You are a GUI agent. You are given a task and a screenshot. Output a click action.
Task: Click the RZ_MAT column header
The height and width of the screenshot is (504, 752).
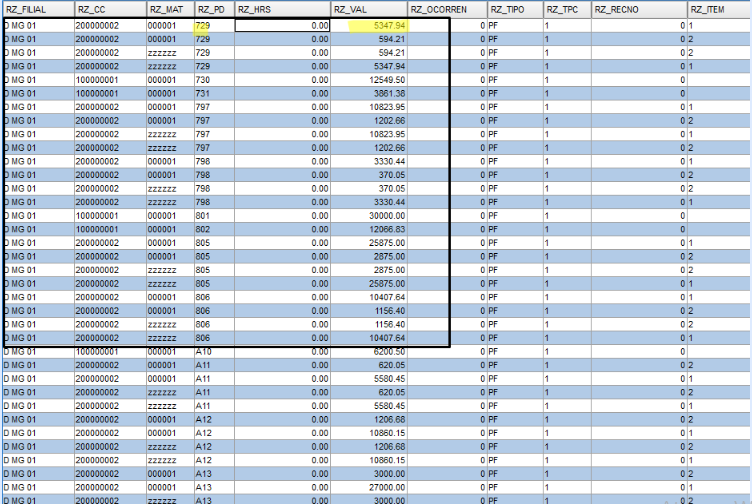point(170,9)
